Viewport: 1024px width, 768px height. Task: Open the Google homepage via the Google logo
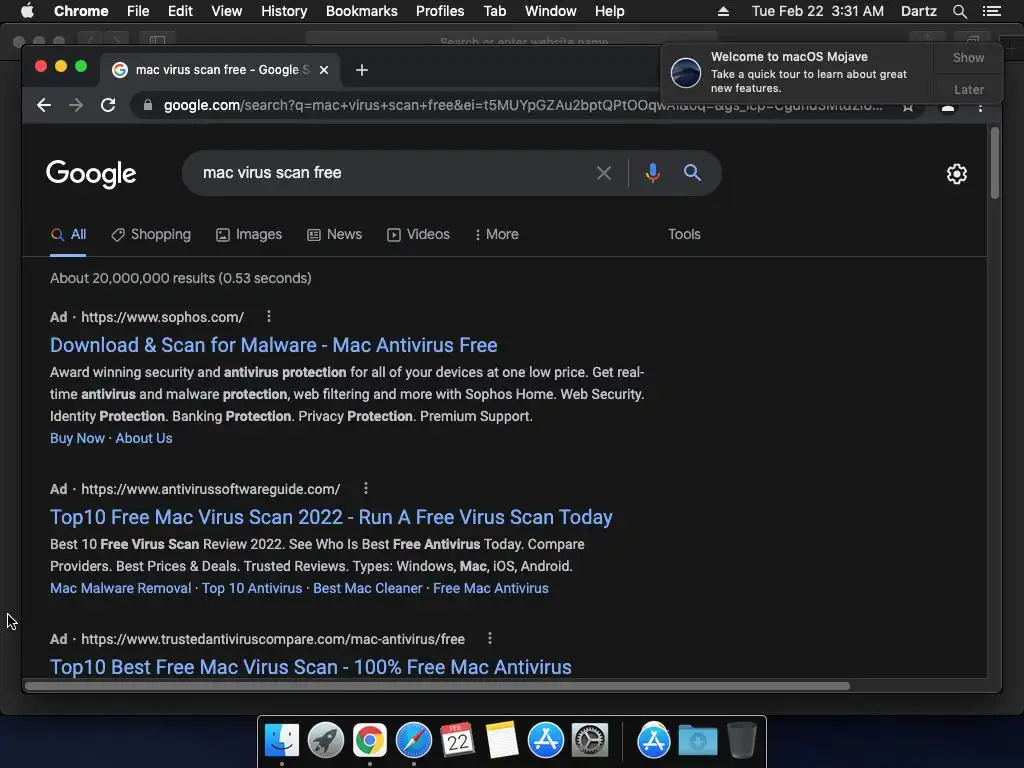pyautogui.click(x=91, y=174)
